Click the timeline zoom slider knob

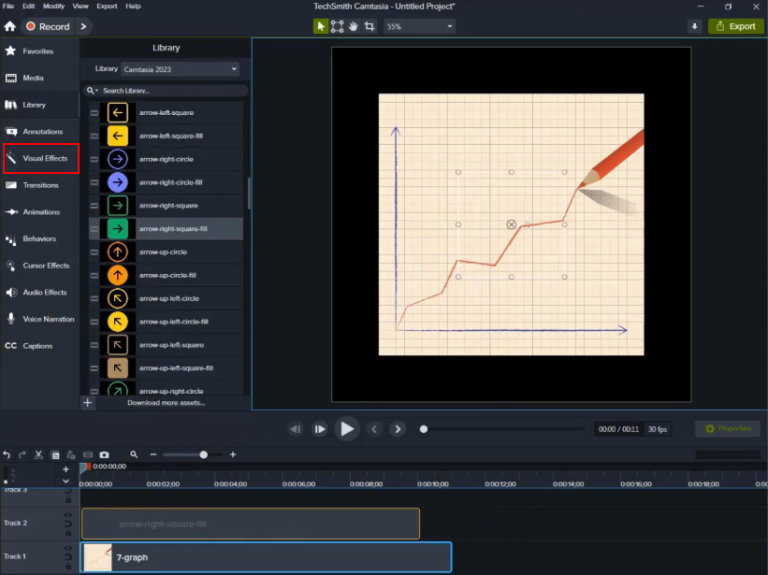pyautogui.click(x=203, y=455)
